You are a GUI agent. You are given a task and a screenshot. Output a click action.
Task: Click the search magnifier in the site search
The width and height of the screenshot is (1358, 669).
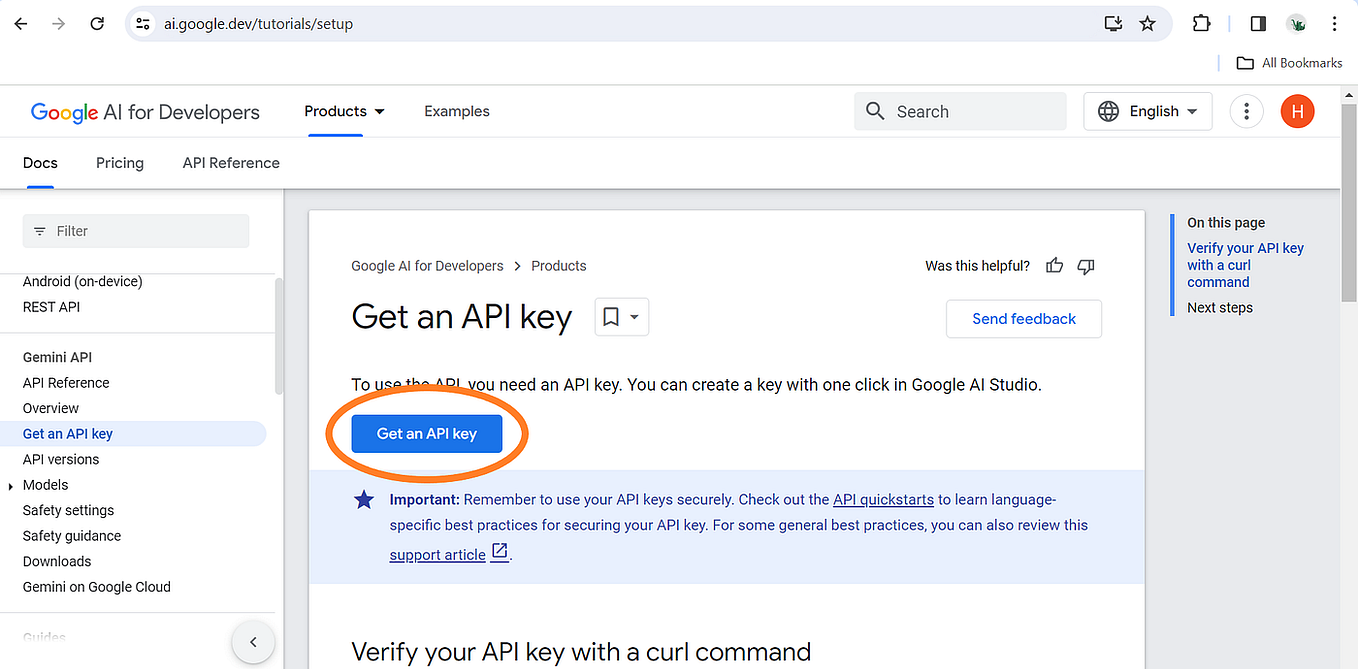coord(875,111)
